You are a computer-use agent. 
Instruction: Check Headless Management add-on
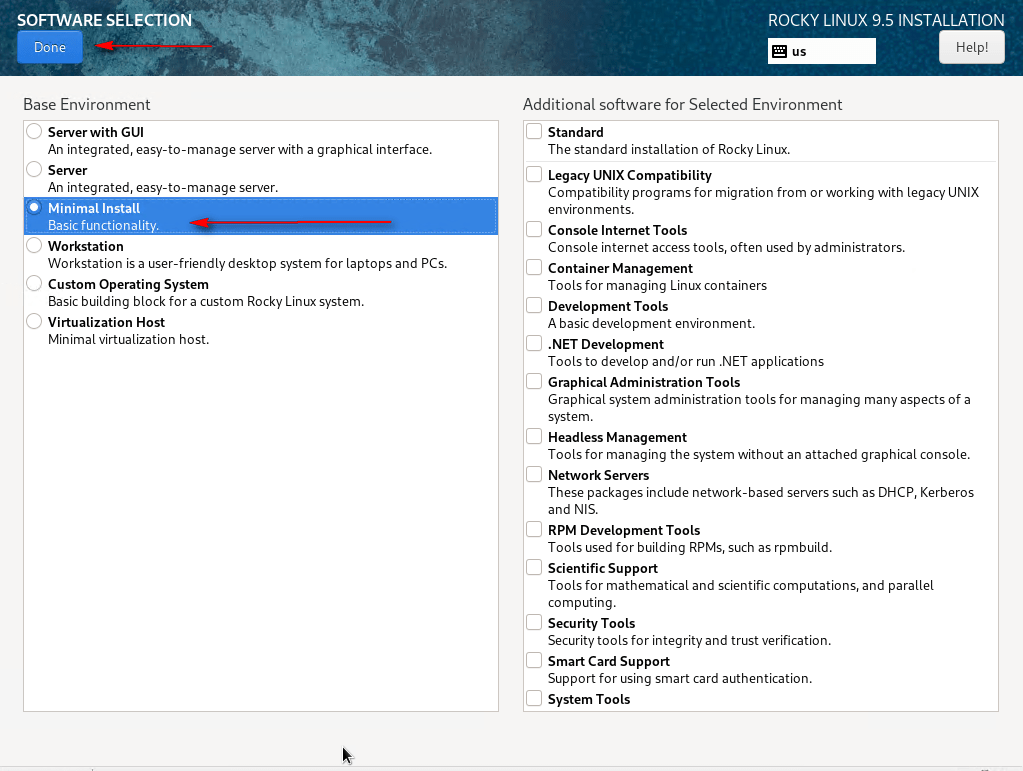click(535, 437)
